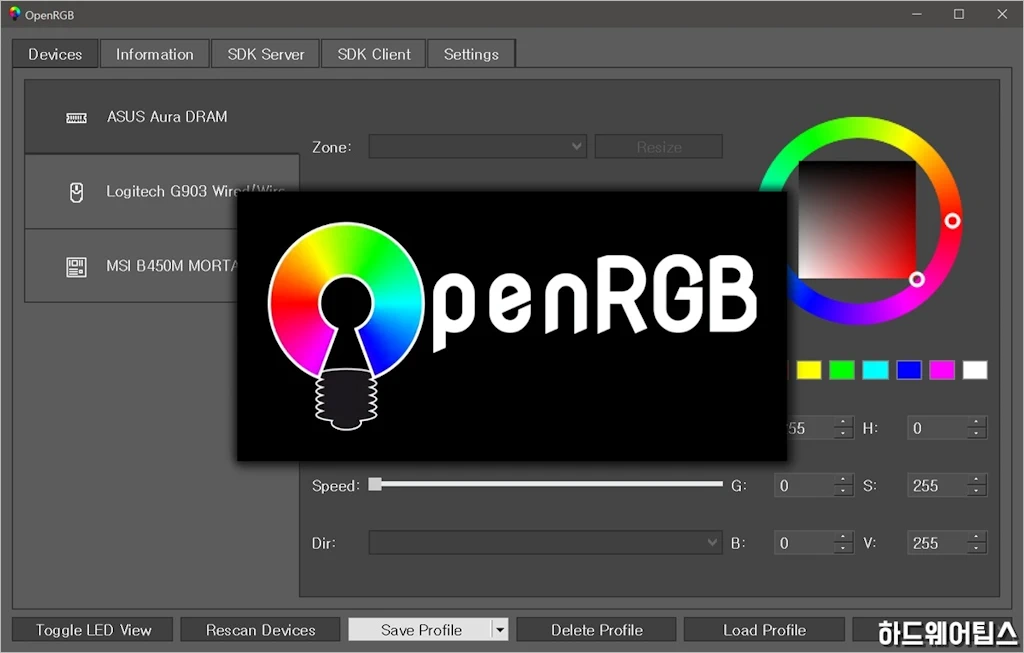Viewport: 1024px width, 653px height.
Task: Pick the cyan color swatch
Action: (876, 370)
